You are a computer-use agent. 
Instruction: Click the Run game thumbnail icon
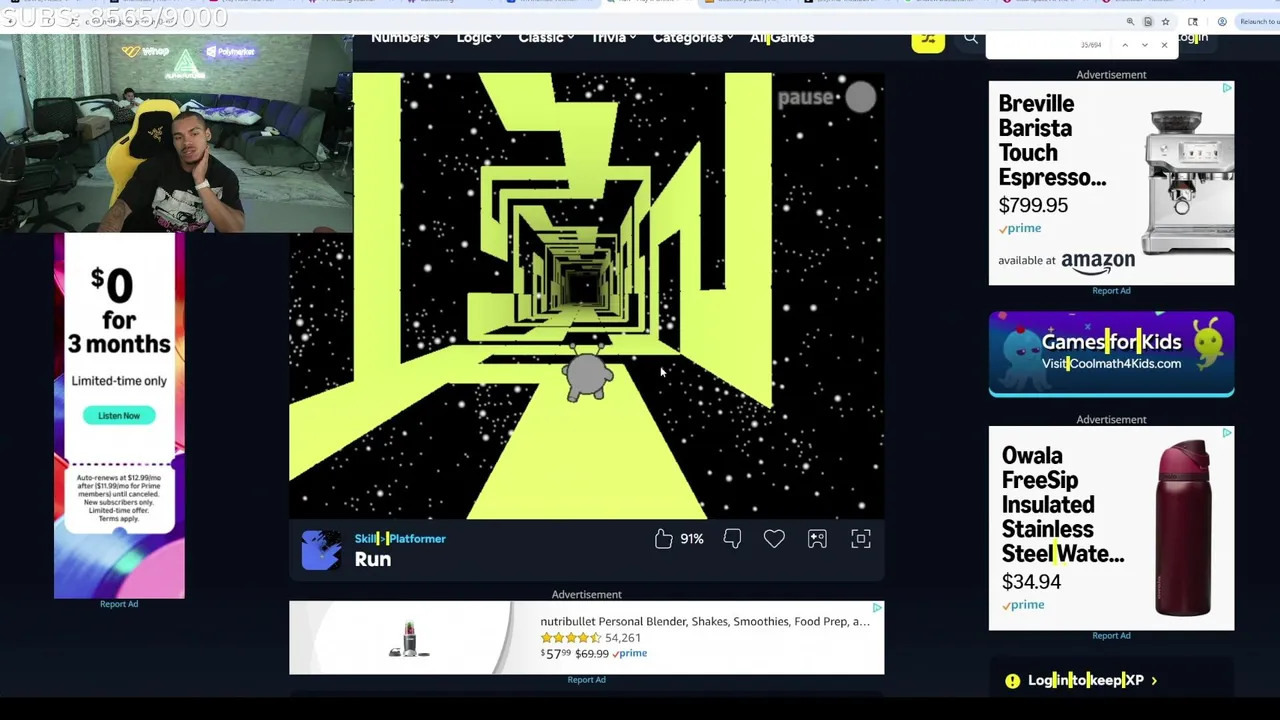pyautogui.click(x=321, y=550)
